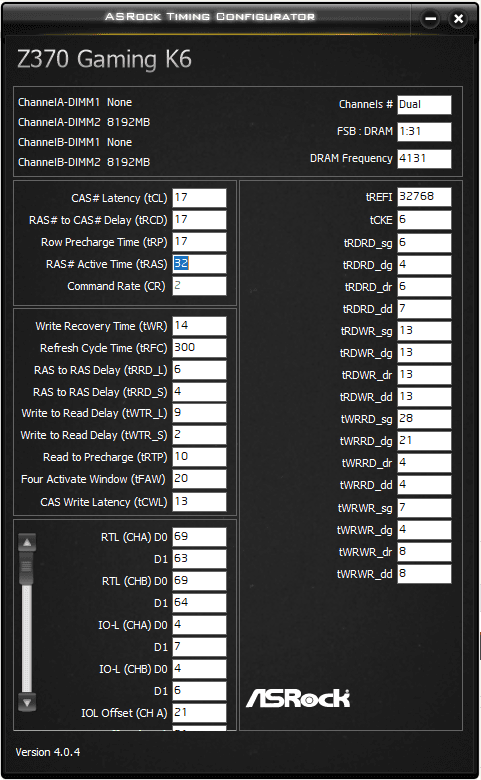Select the tREFI value field
This screenshot has height=780, width=481.
[x=424, y=196]
